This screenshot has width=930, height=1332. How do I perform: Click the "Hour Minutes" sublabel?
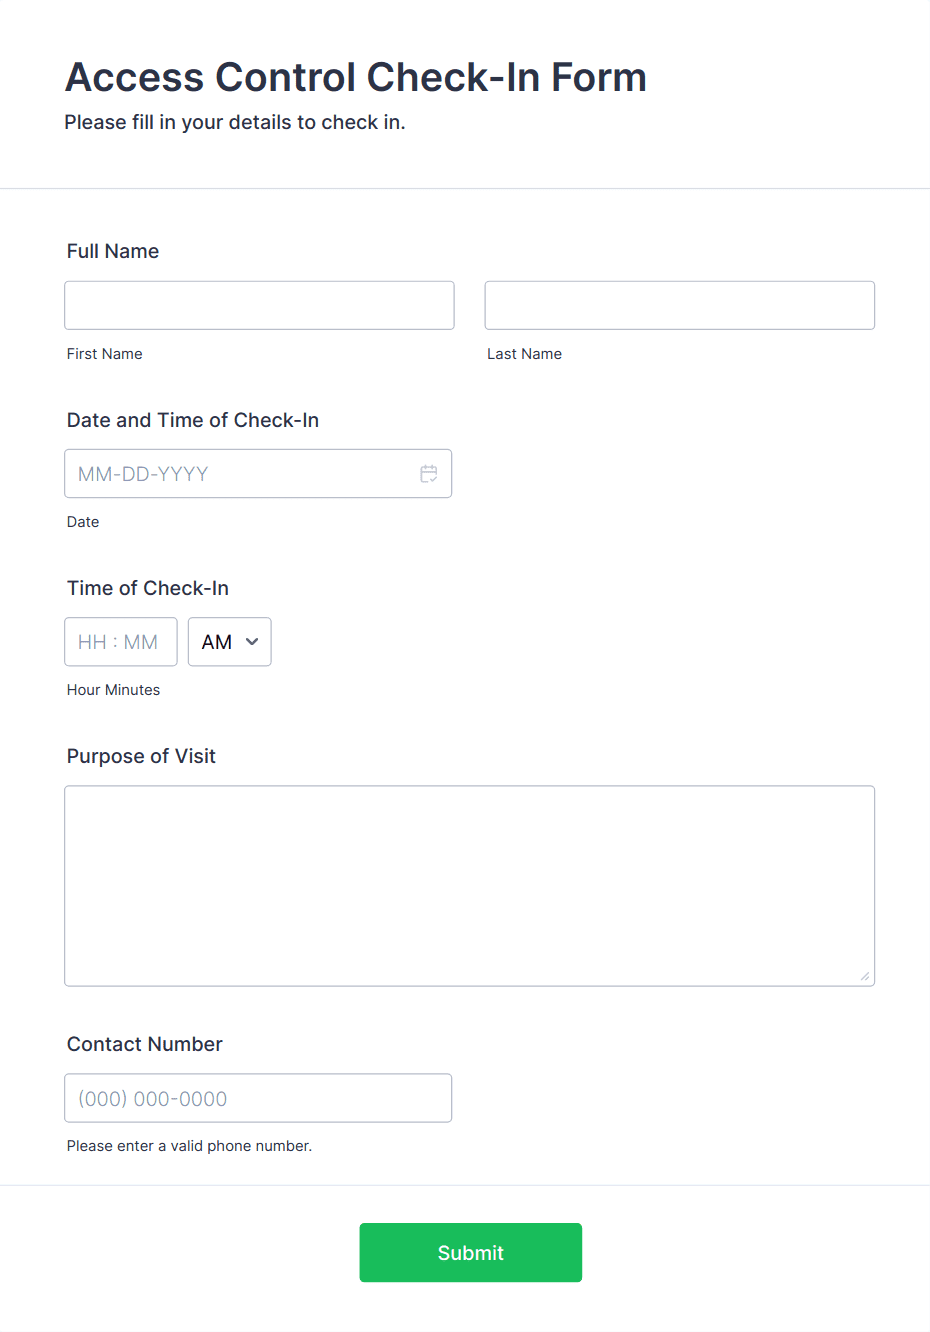pos(113,690)
